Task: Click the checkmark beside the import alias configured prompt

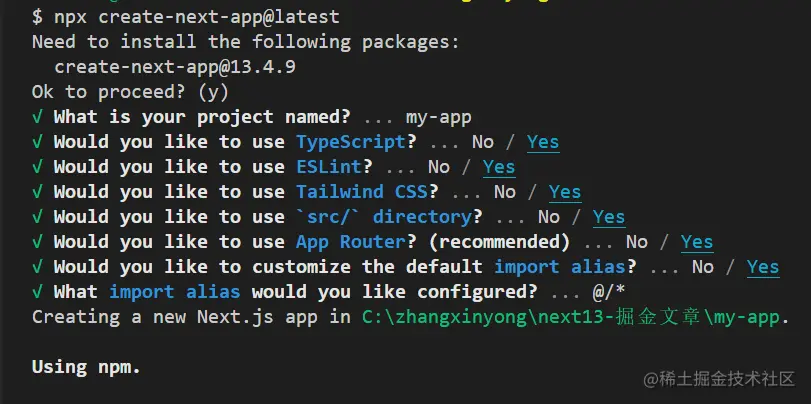Action: (x=37, y=292)
